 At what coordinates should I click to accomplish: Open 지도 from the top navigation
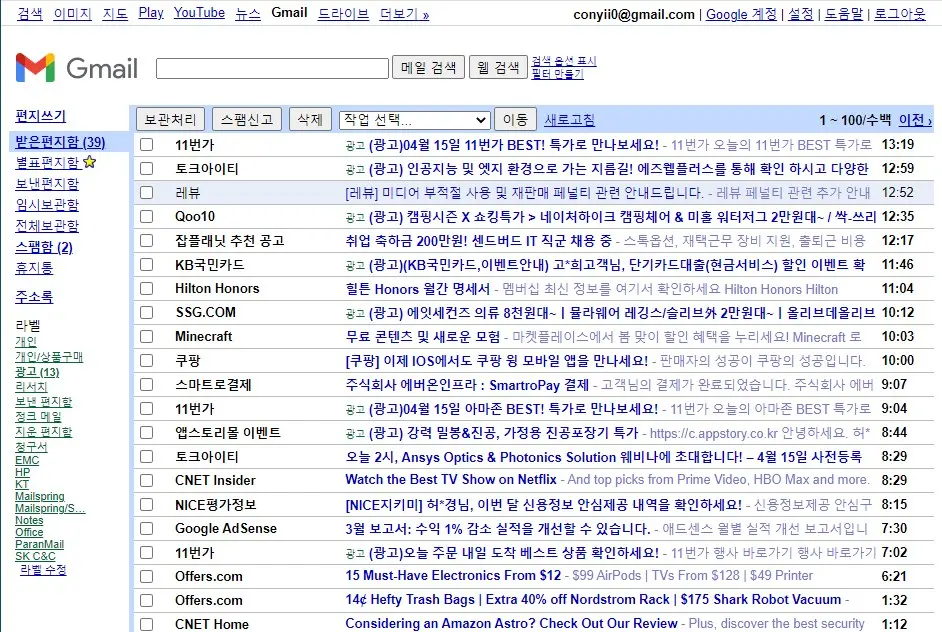pyautogui.click(x=115, y=13)
